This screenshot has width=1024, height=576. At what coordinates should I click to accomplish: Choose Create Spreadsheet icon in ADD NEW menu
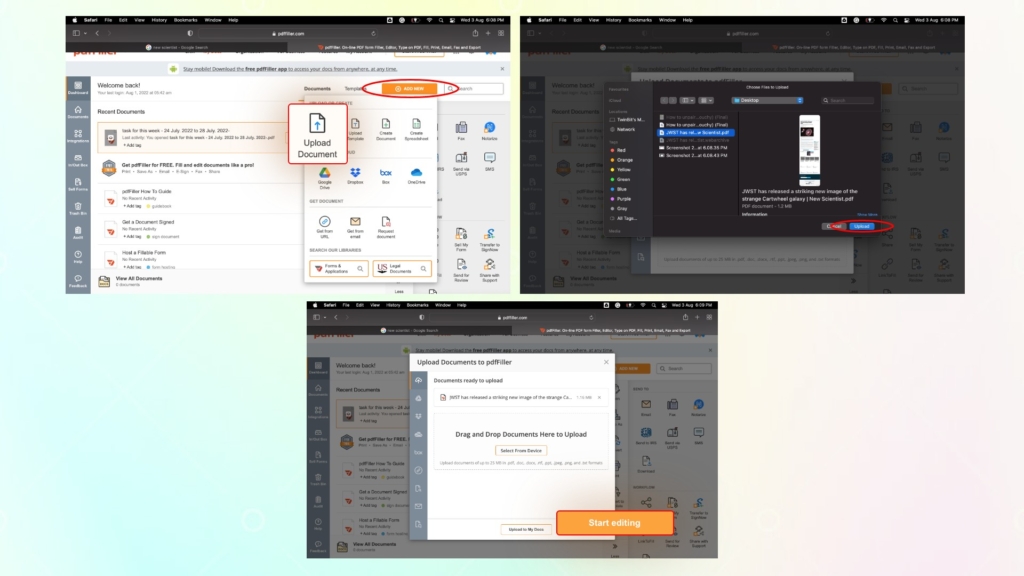pyautogui.click(x=416, y=129)
